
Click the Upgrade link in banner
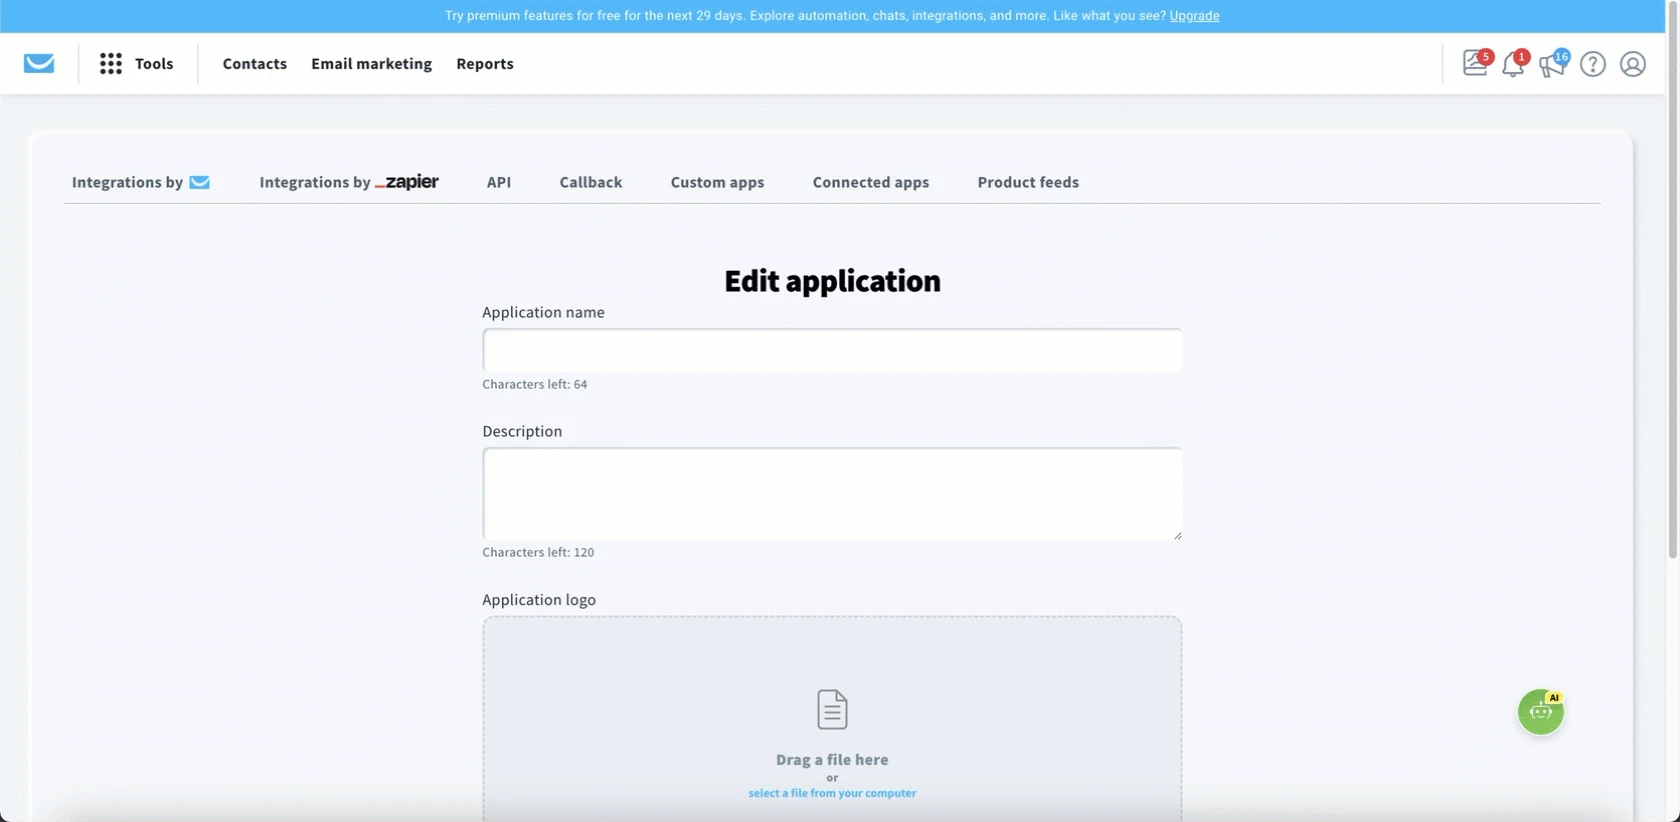[x=1194, y=16]
